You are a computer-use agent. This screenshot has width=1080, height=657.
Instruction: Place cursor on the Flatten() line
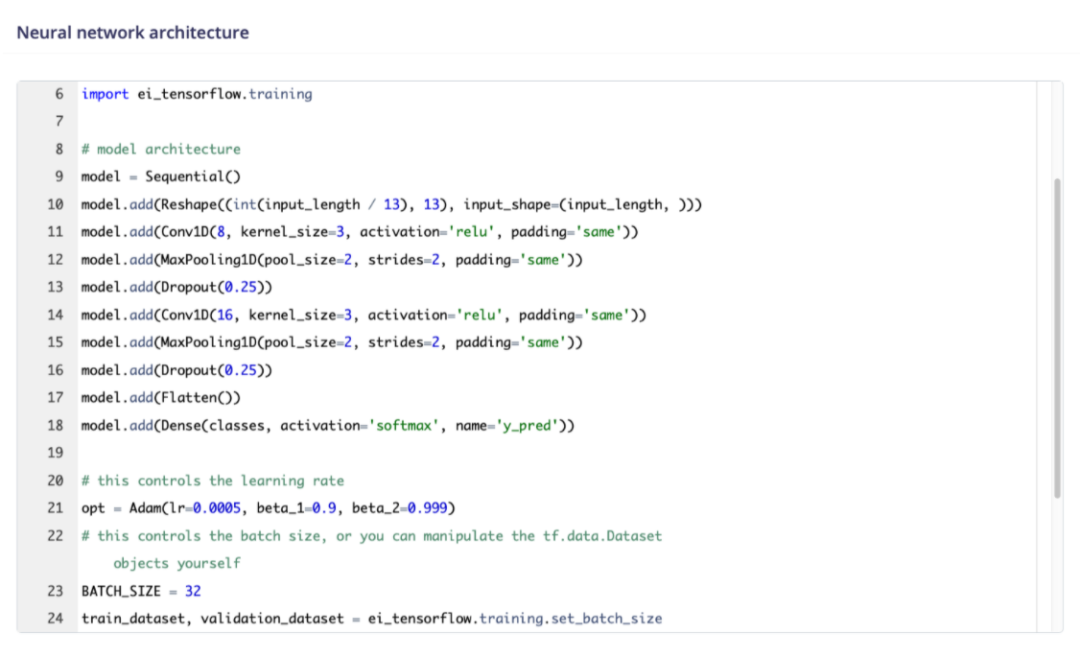[x=161, y=398]
